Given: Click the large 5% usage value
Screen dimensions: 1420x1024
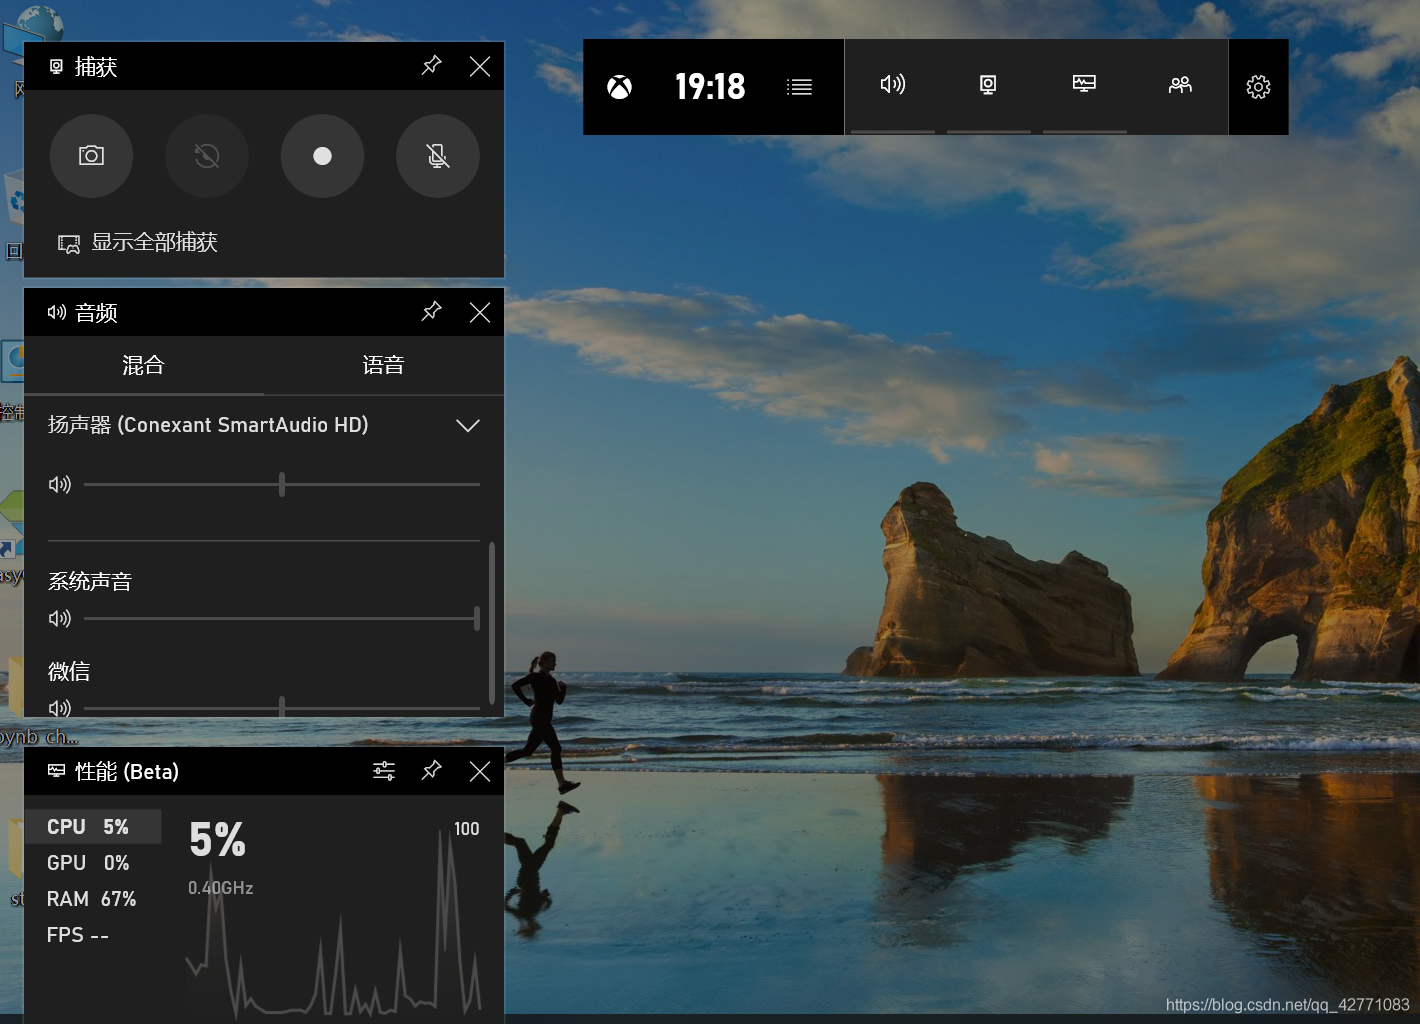Looking at the screenshot, I should 218,839.
